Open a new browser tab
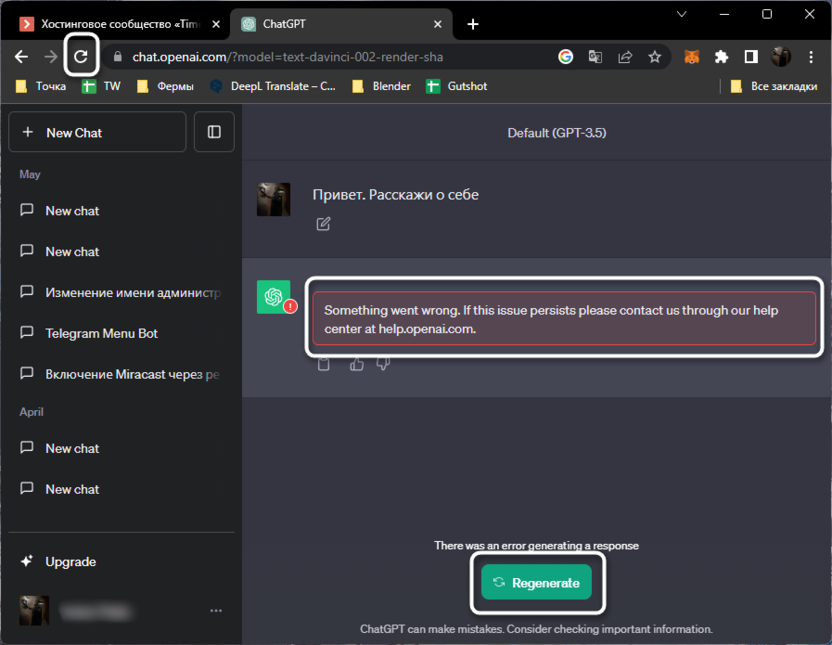Screen dimensions: 832x645 [473, 24]
